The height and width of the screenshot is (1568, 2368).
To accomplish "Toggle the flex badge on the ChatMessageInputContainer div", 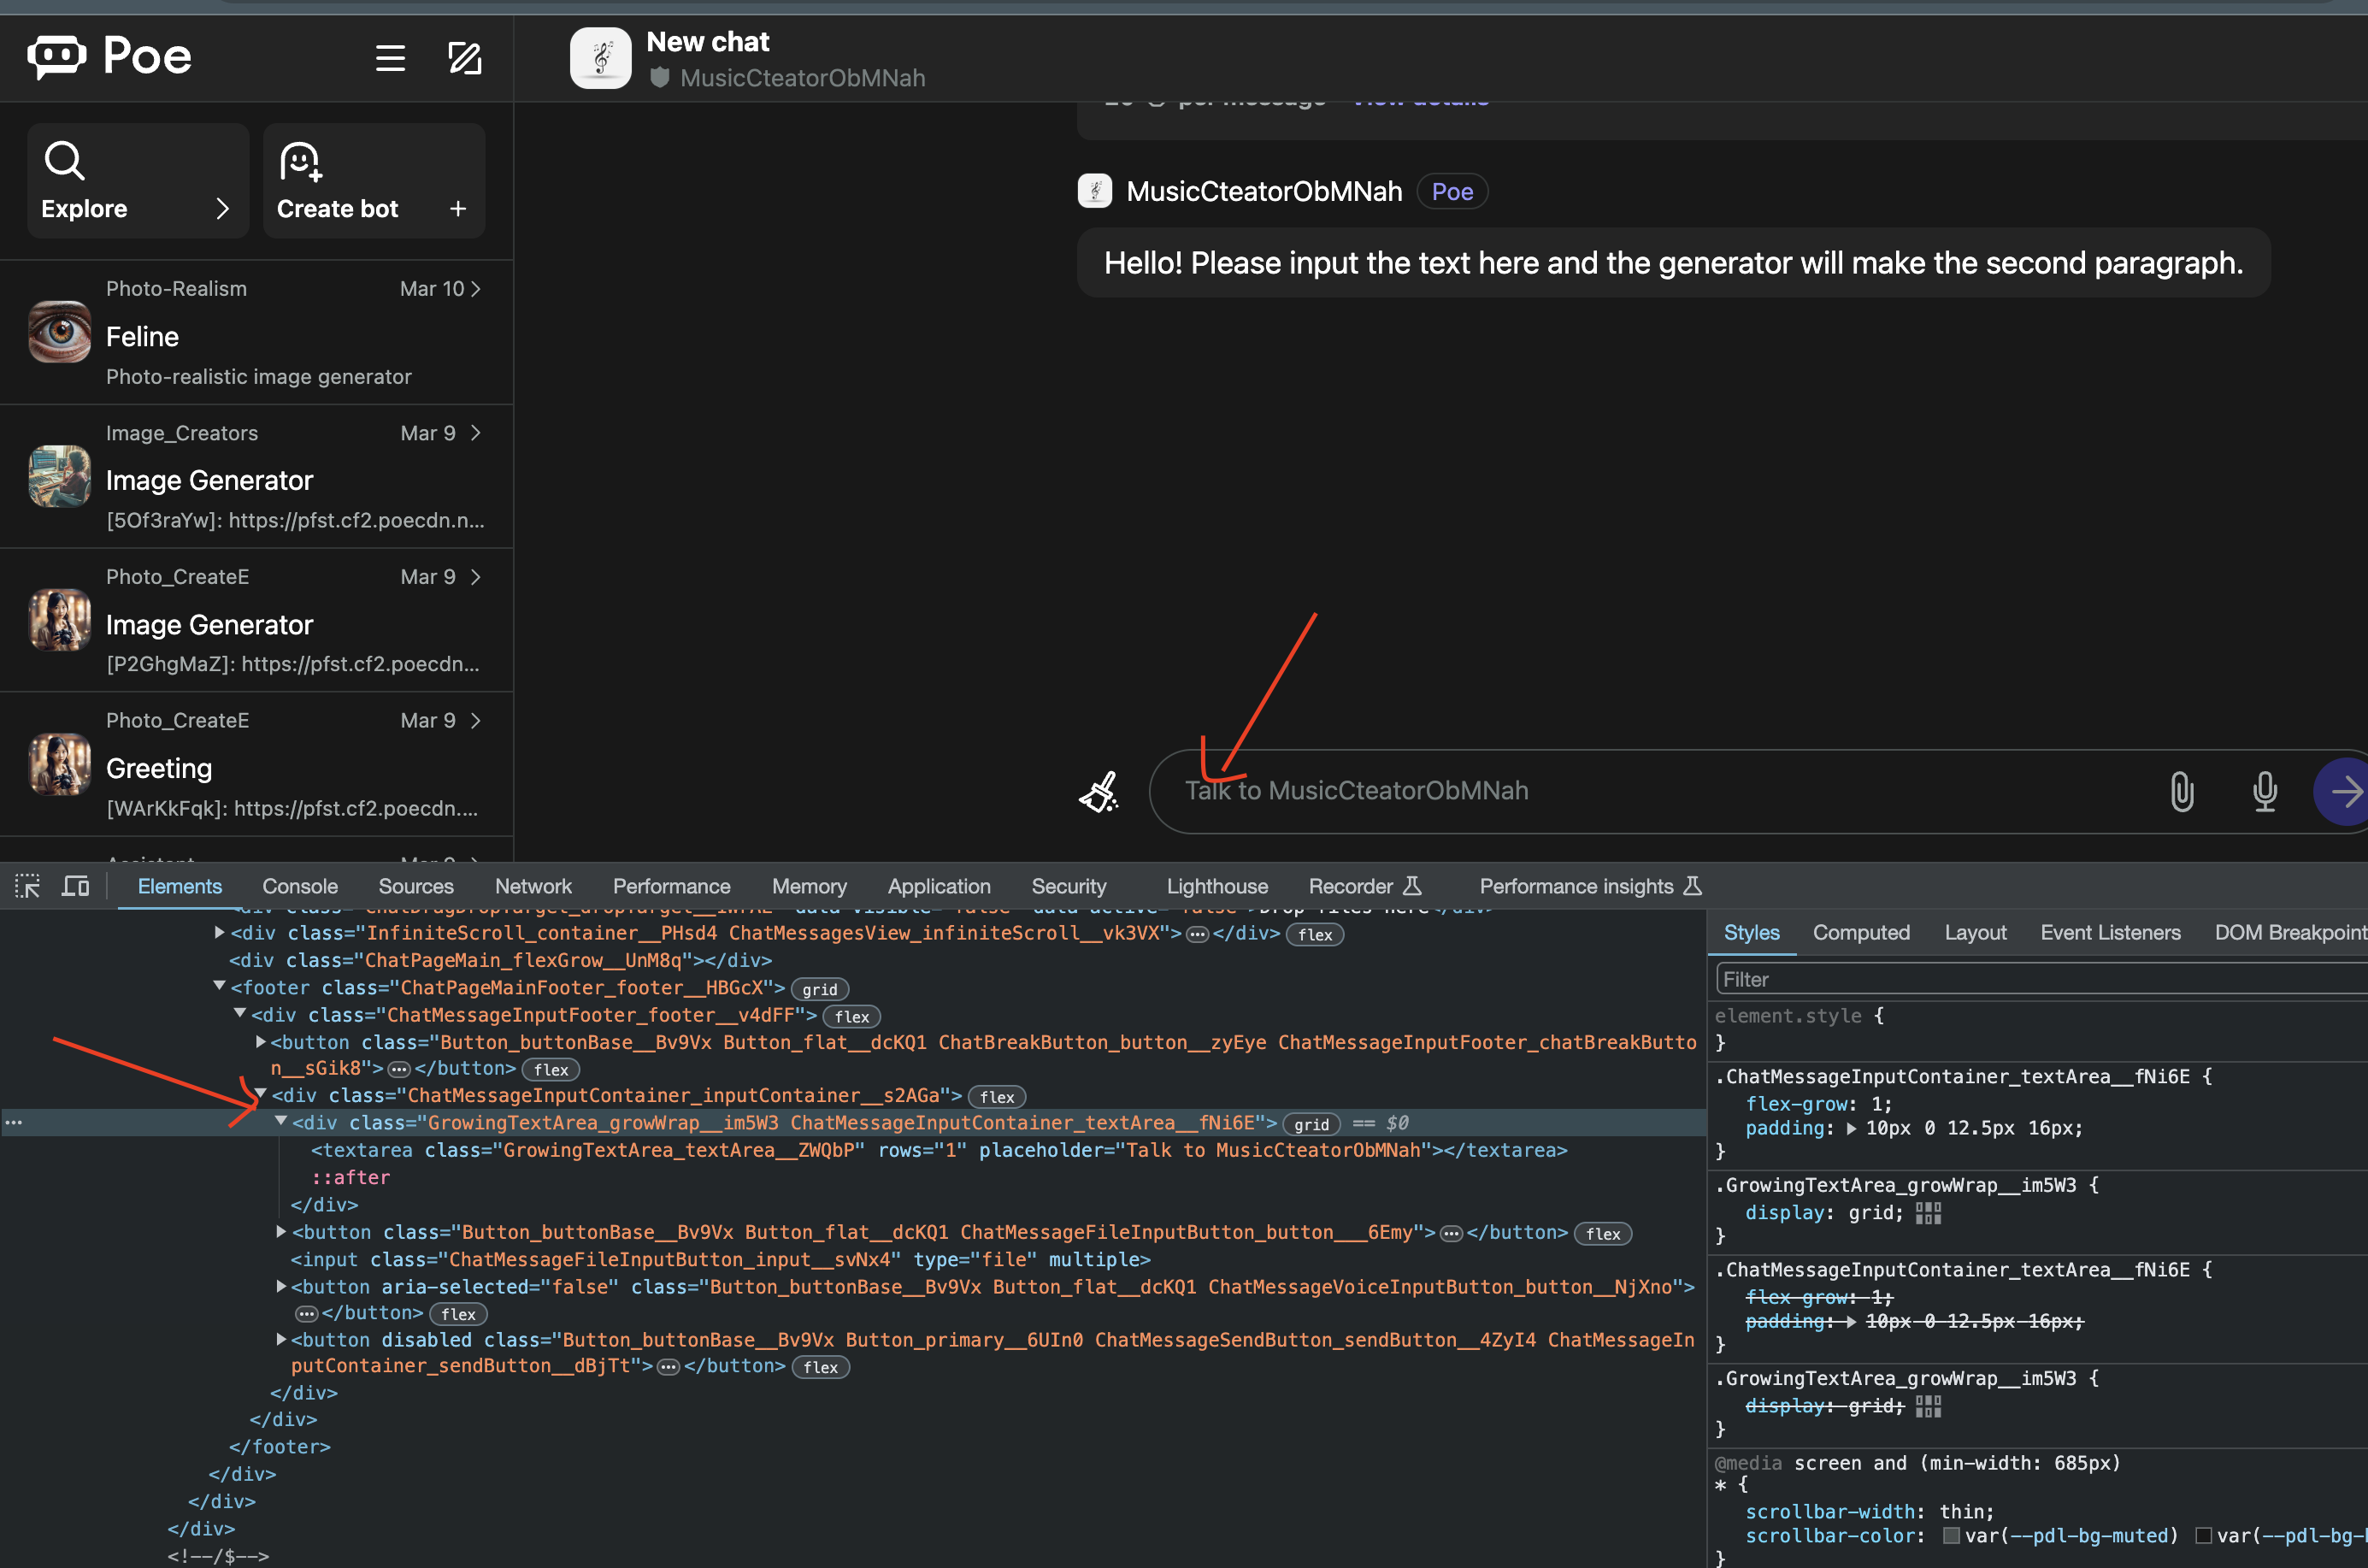I will tap(996, 1097).
